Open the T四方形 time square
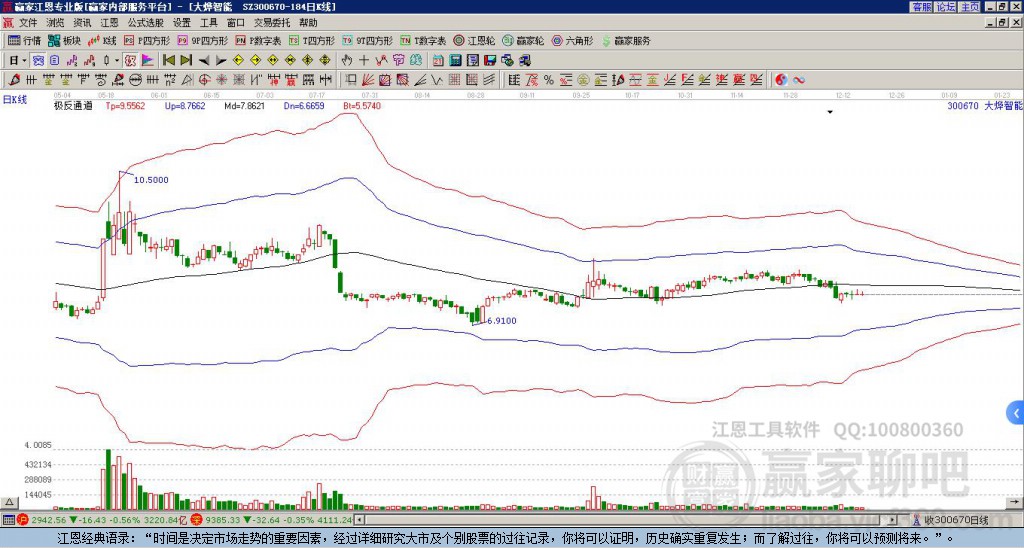Screen dimensions: 1024x548 click(x=312, y=40)
